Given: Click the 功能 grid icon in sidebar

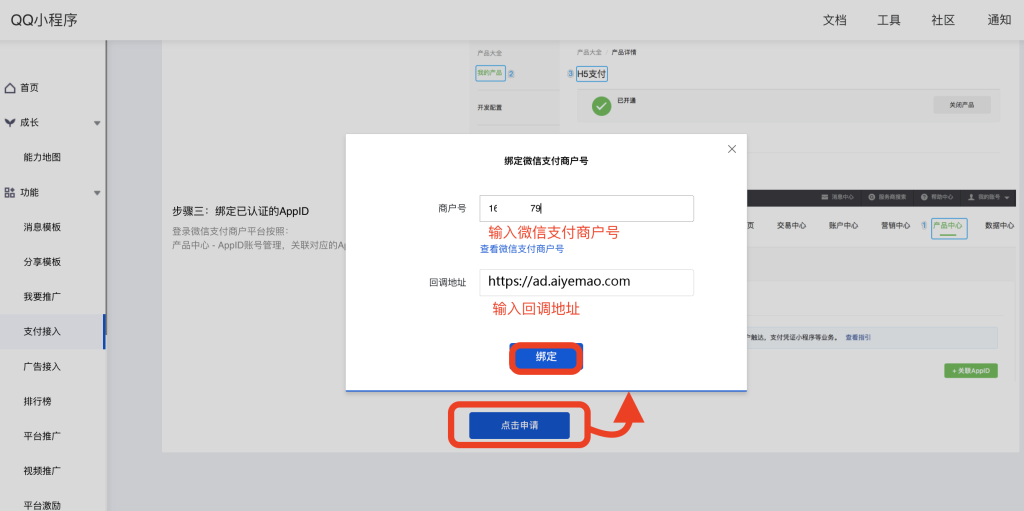Looking at the screenshot, I should tap(10, 192).
